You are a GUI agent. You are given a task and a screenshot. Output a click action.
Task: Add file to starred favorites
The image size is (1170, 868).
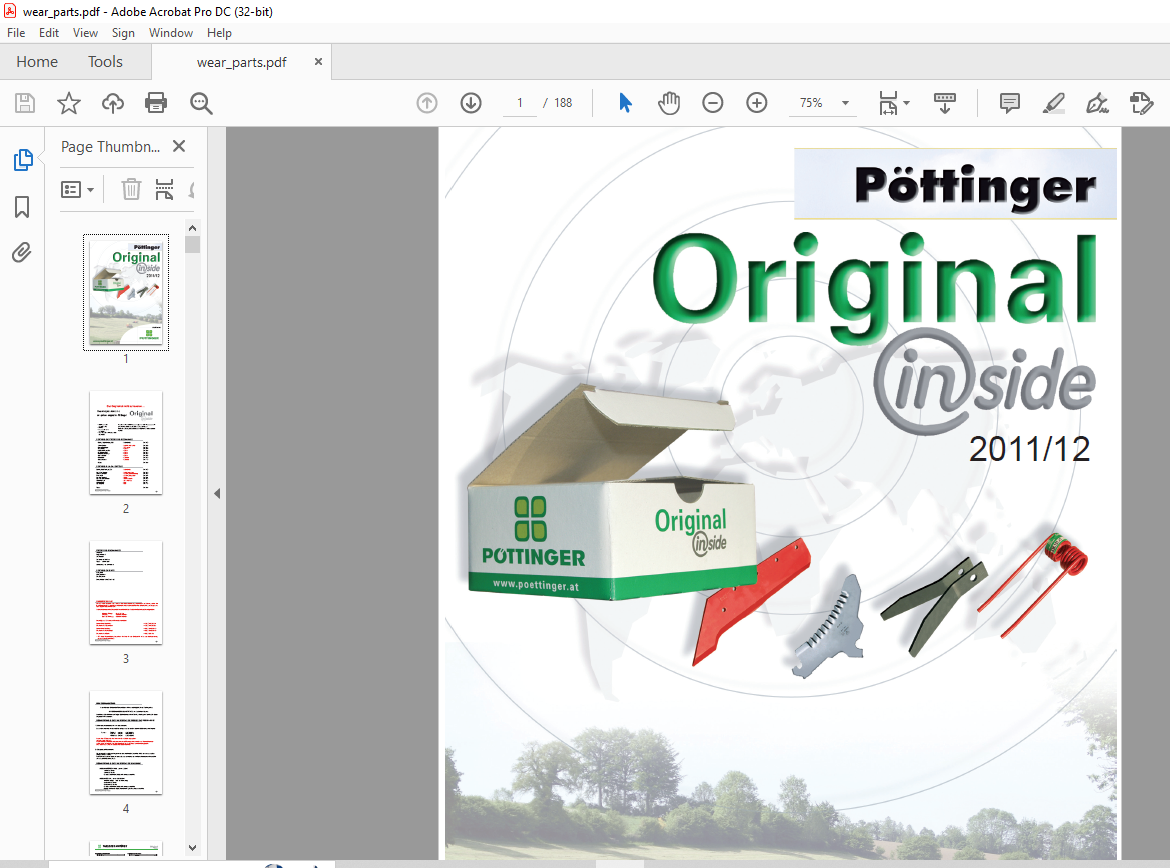(x=69, y=103)
